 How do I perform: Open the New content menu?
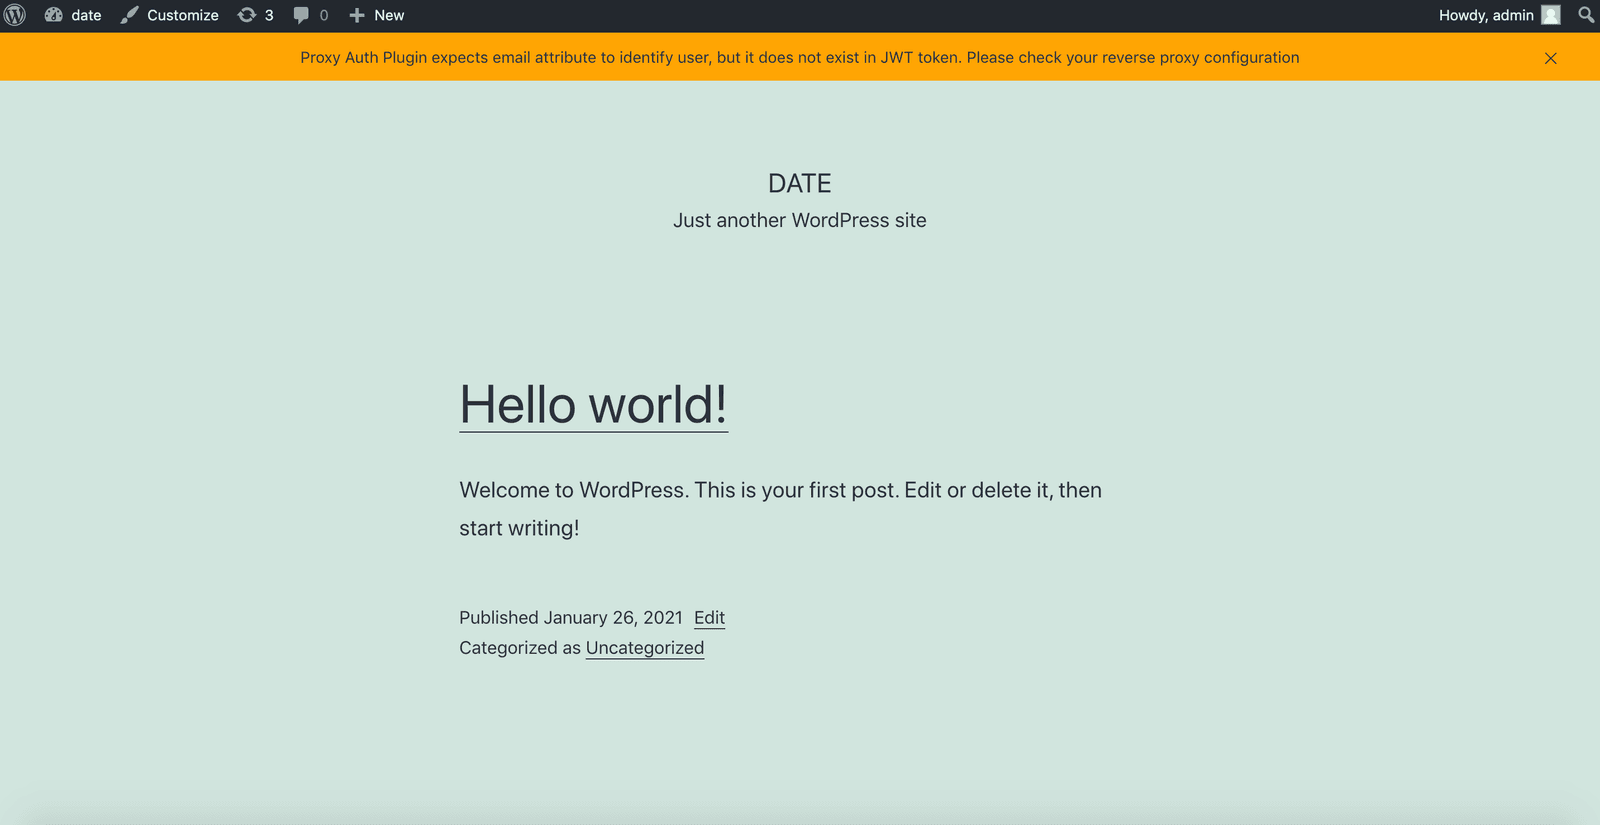[x=377, y=15]
